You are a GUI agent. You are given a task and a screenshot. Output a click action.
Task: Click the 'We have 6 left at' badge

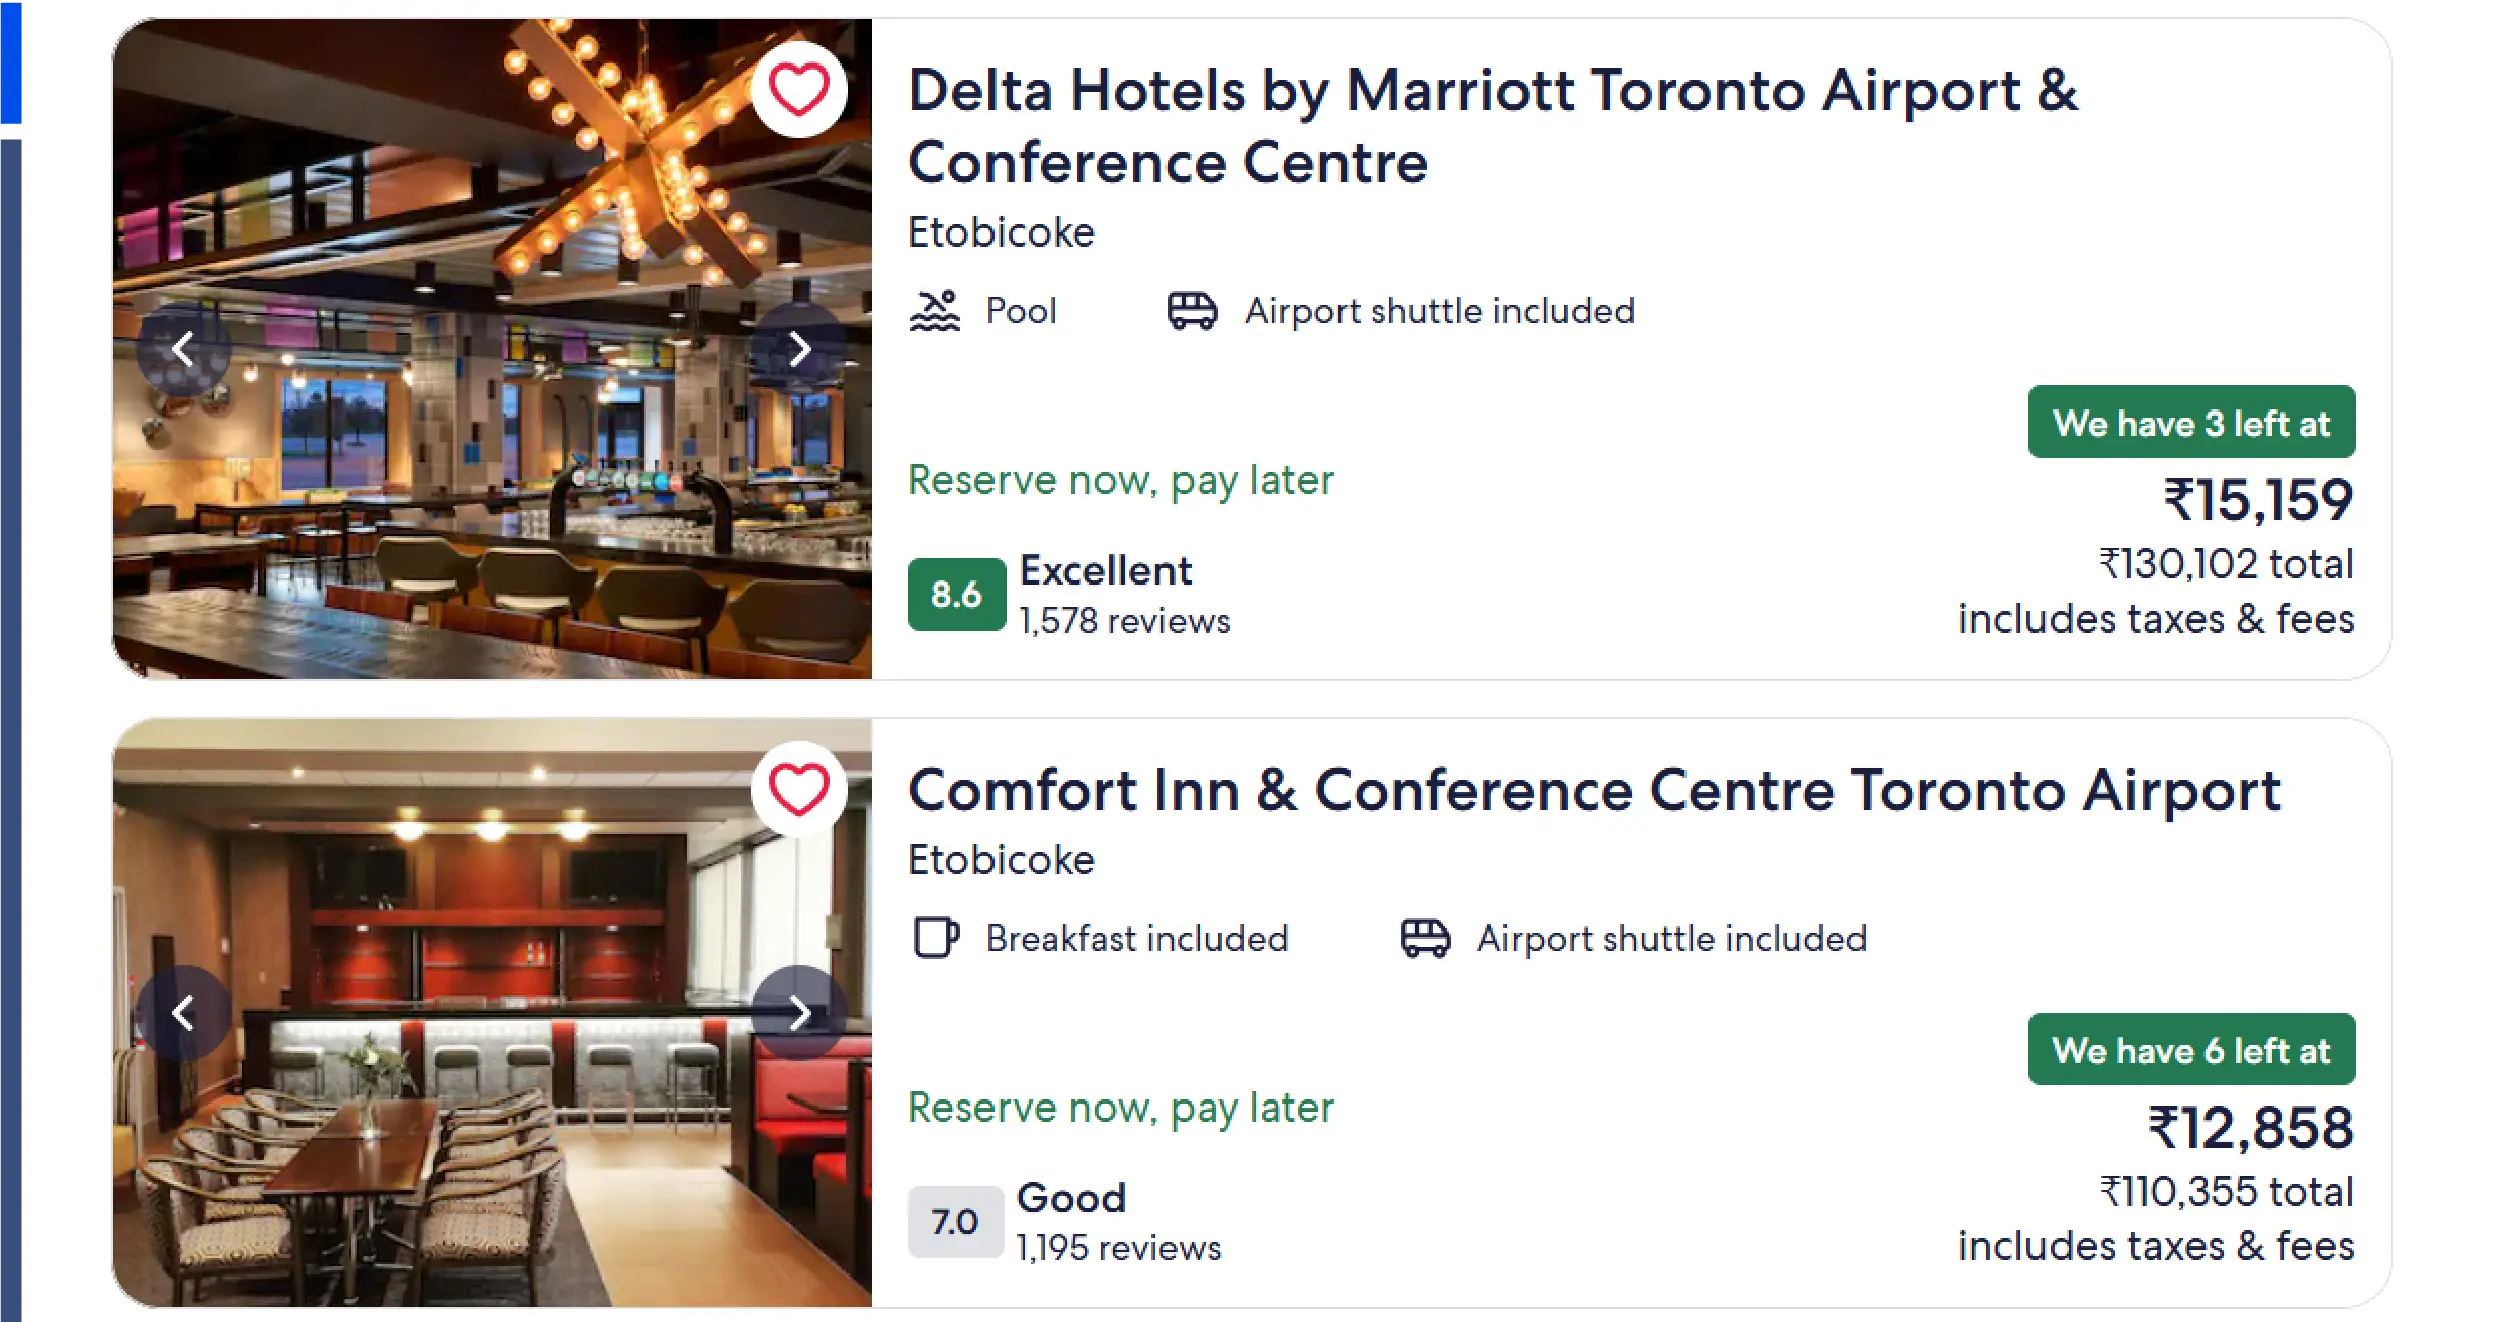pyautogui.click(x=2190, y=1050)
